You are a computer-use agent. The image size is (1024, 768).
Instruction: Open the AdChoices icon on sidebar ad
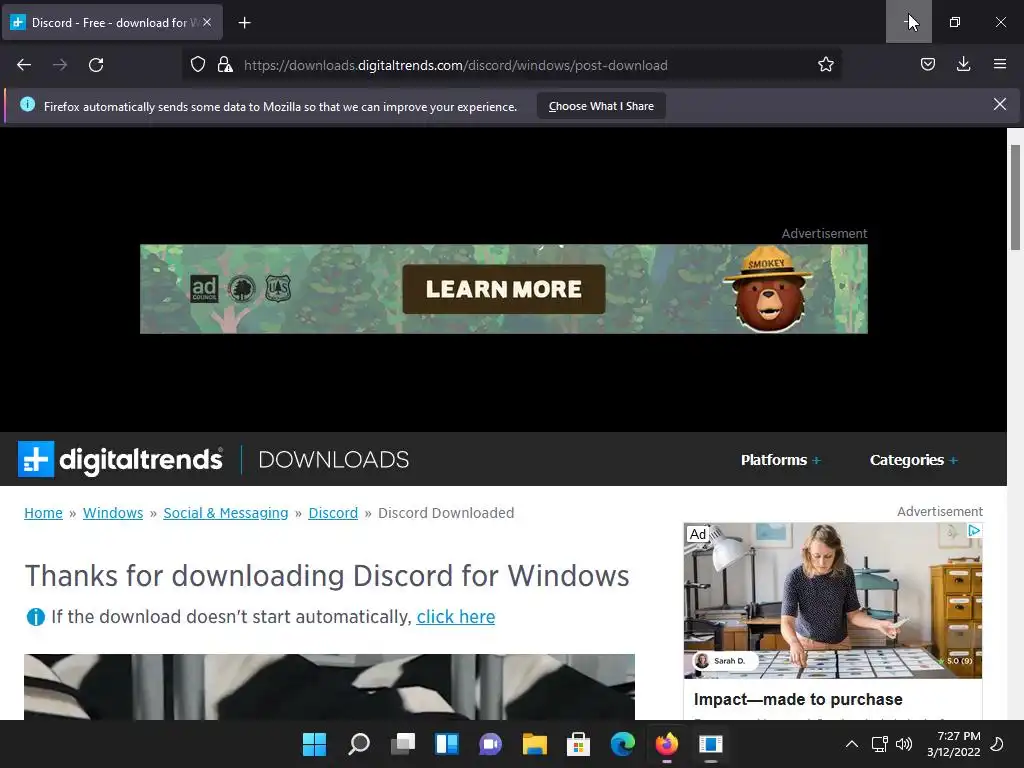coord(974,531)
